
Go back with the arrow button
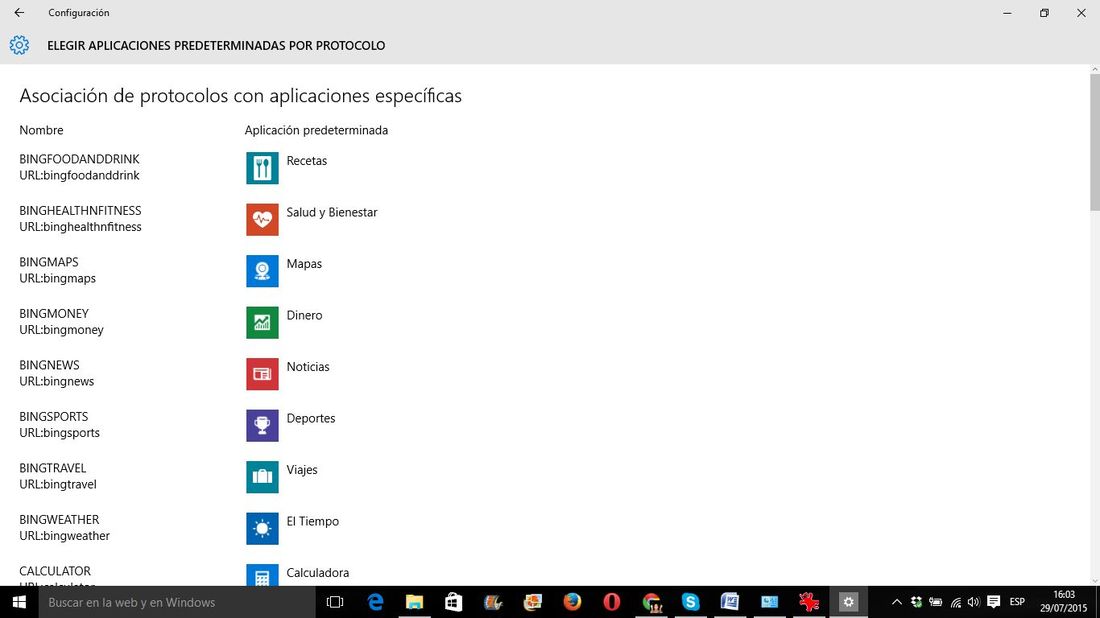click(x=19, y=13)
